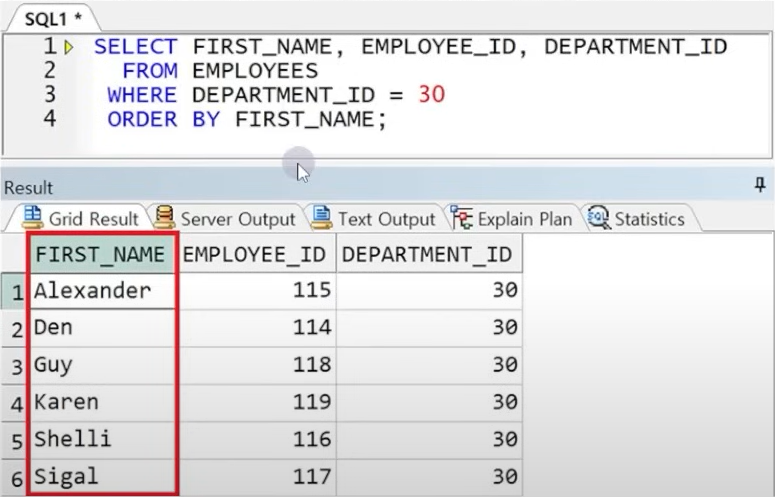The image size is (775, 497).
Task: Click the line 1 execution arrow marker
Action: 69,47
